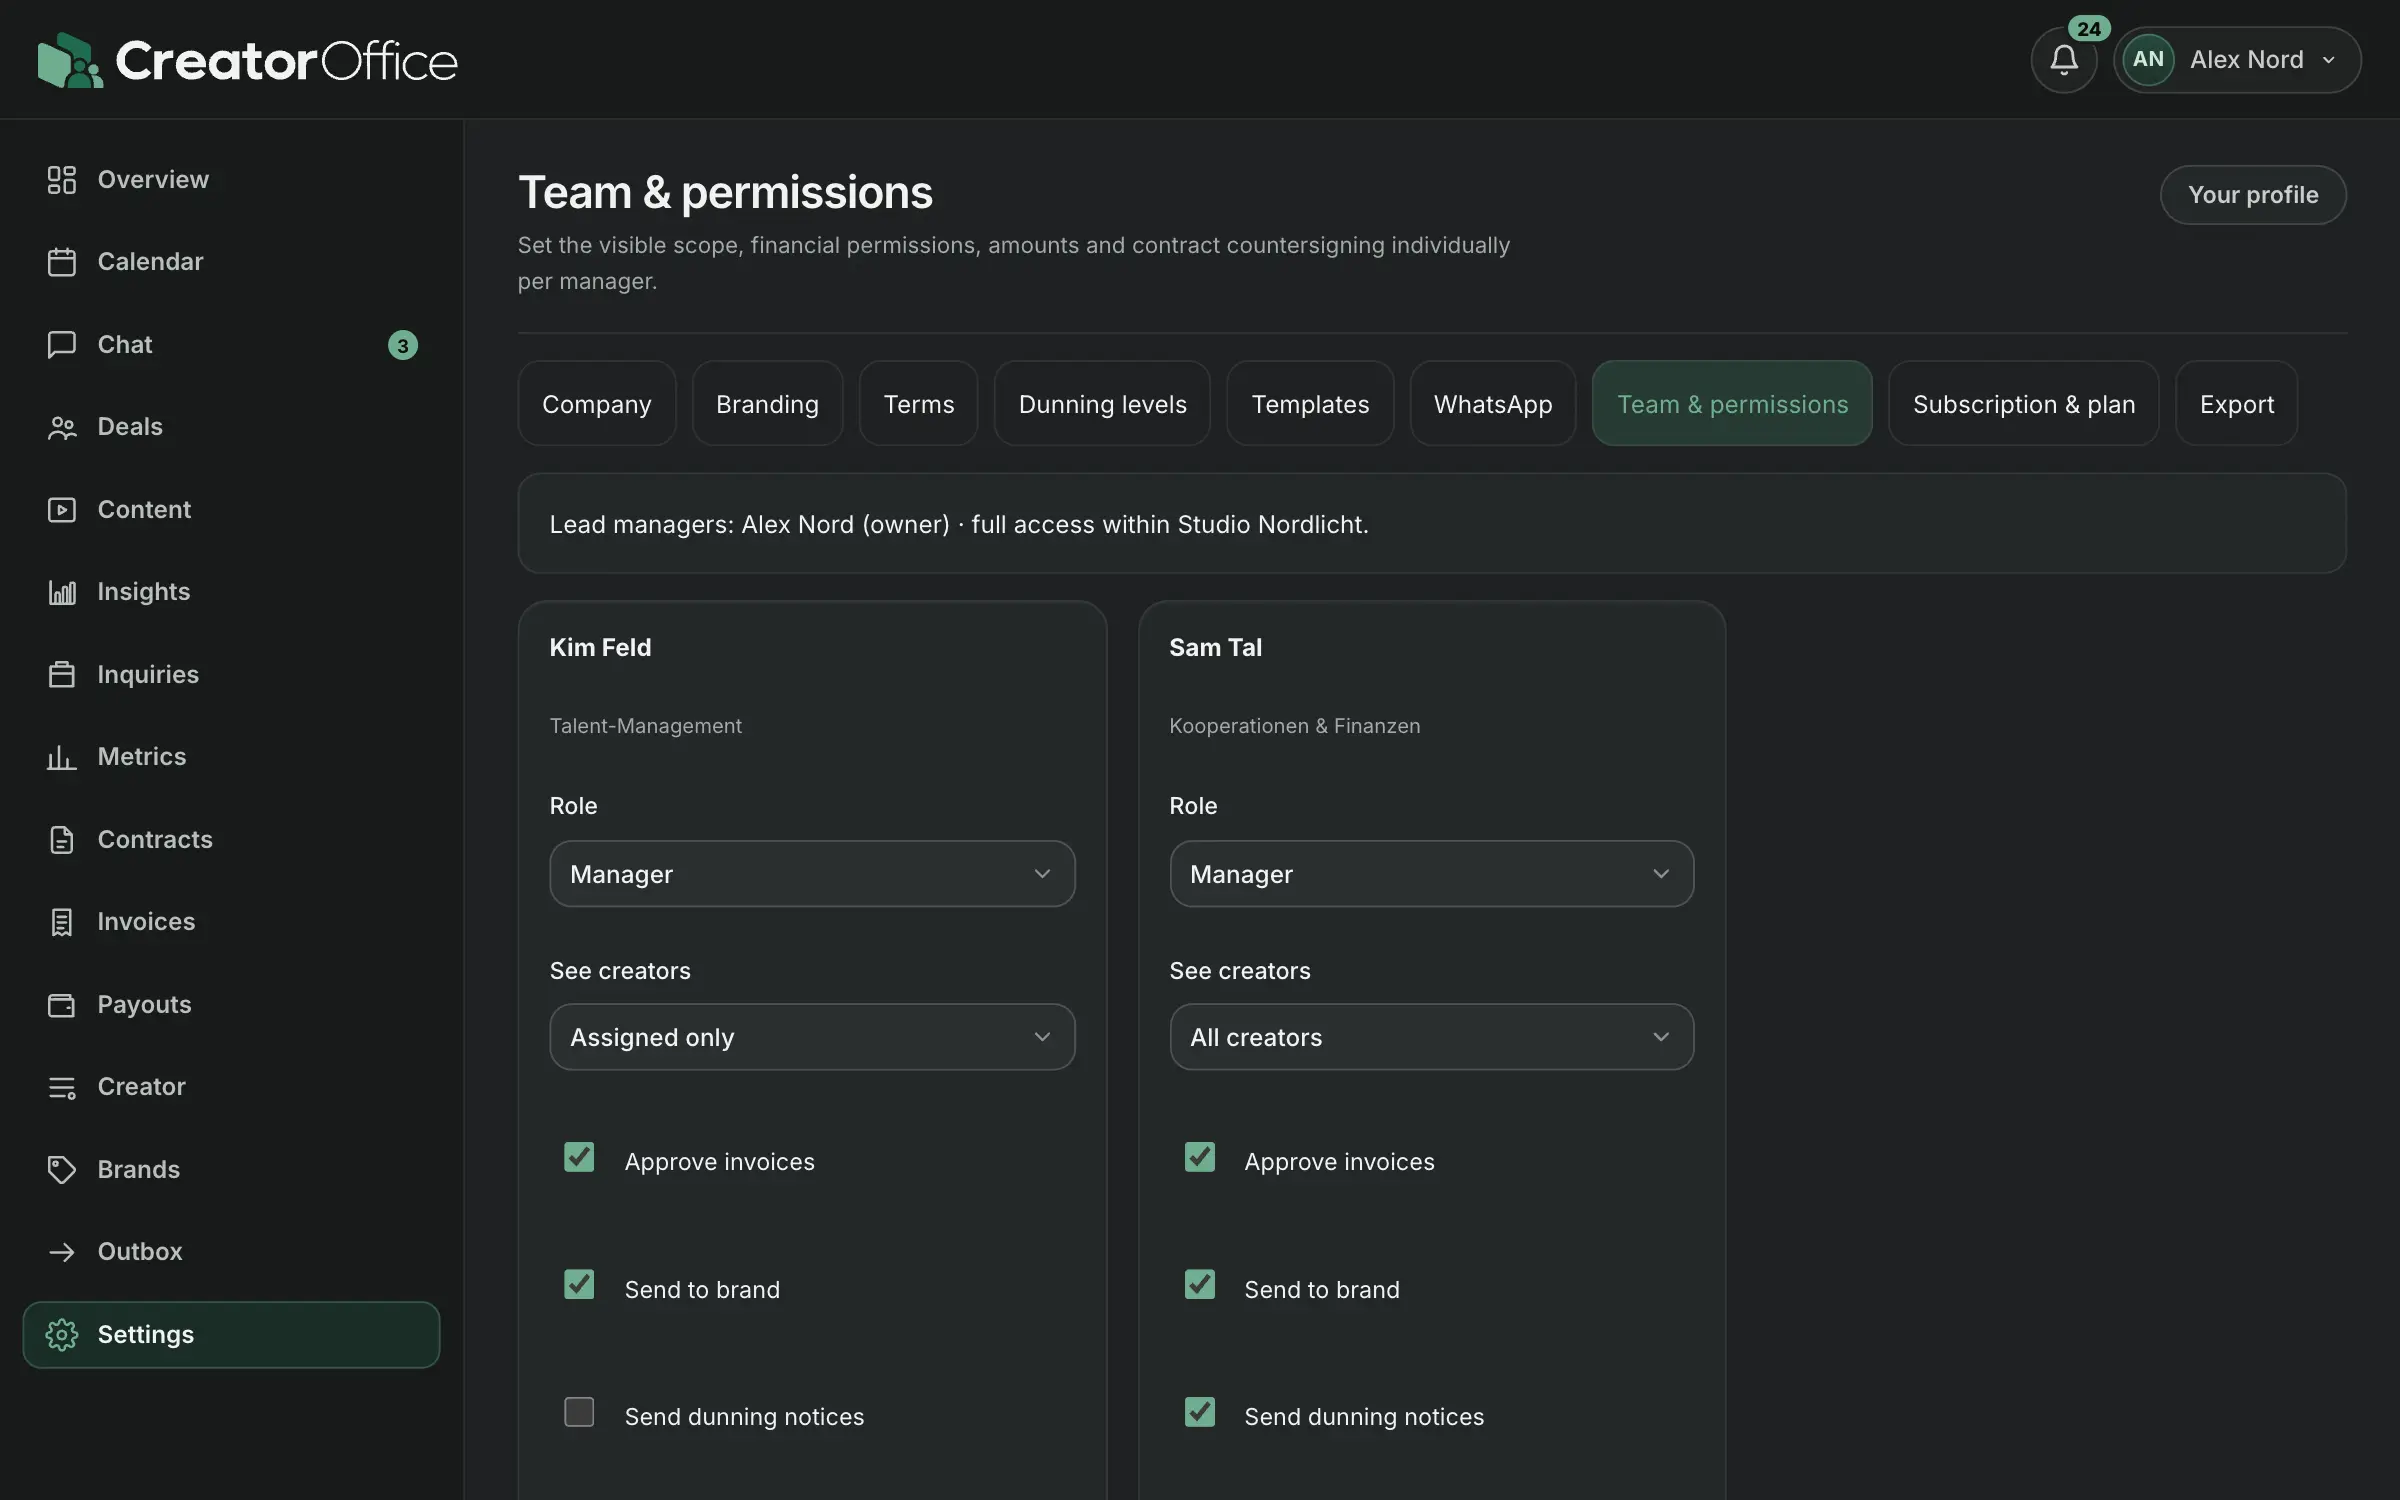Click the Settings gear icon

pos(62,1335)
